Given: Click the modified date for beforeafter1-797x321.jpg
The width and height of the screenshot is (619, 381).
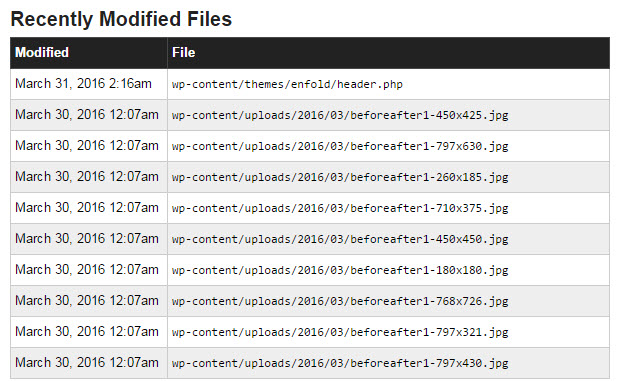Looking at the screenshot, I should 87,332.
